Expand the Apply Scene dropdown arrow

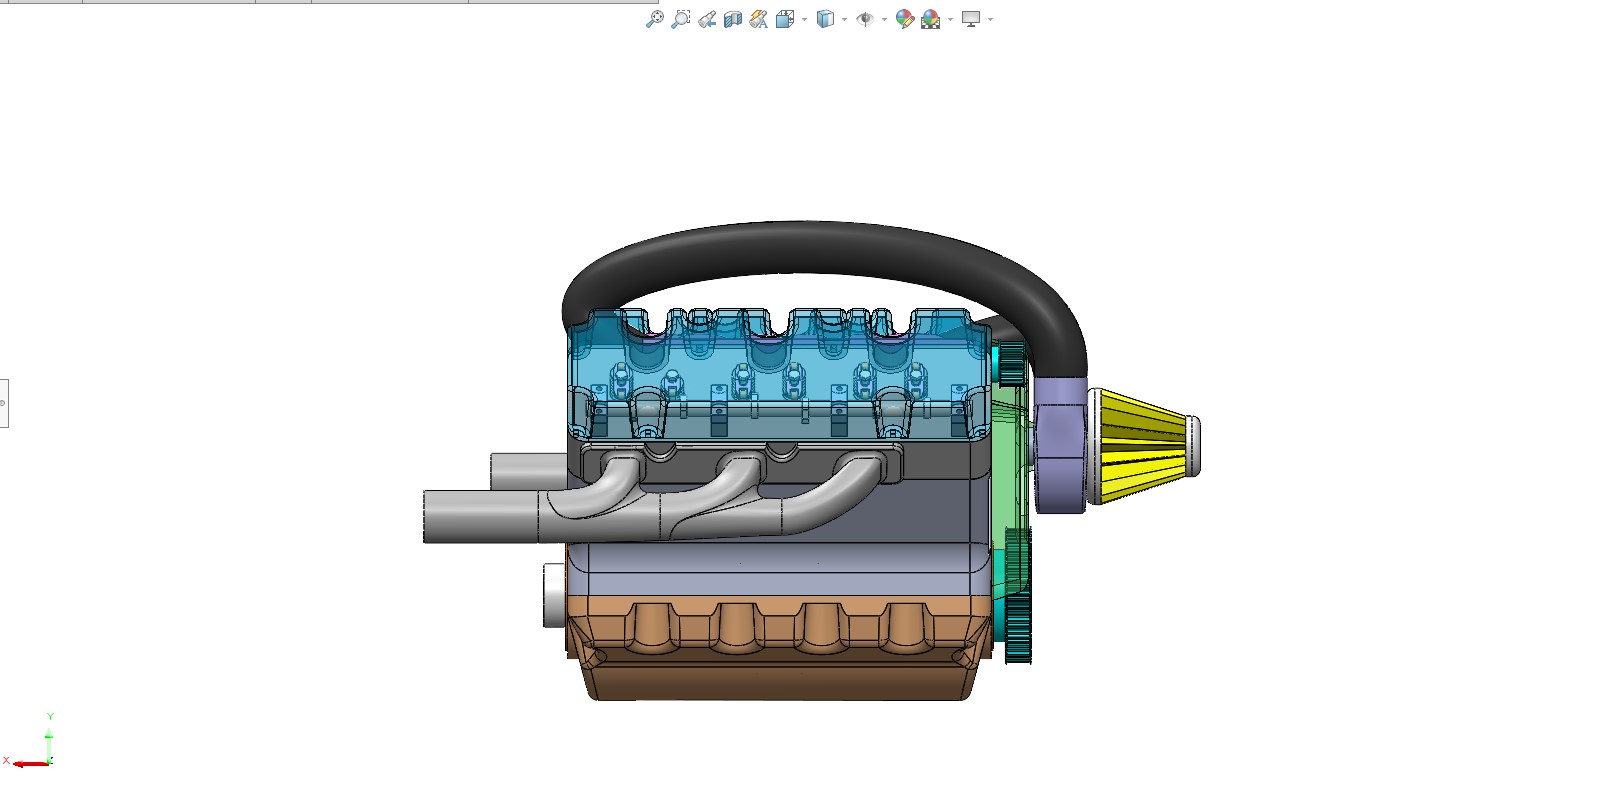pyautogui.click(x=950, y=20)
